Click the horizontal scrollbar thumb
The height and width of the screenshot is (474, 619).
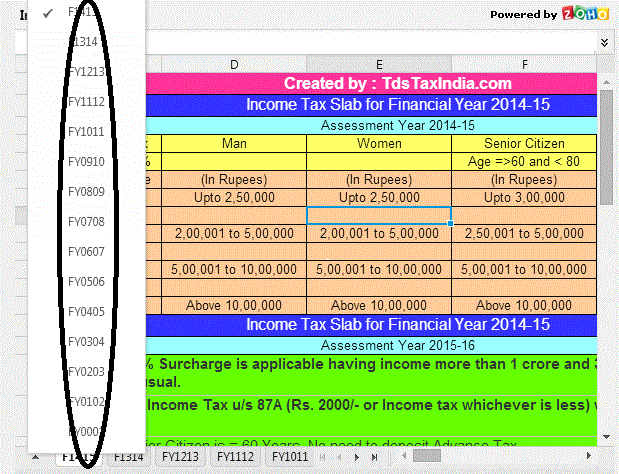427,456
